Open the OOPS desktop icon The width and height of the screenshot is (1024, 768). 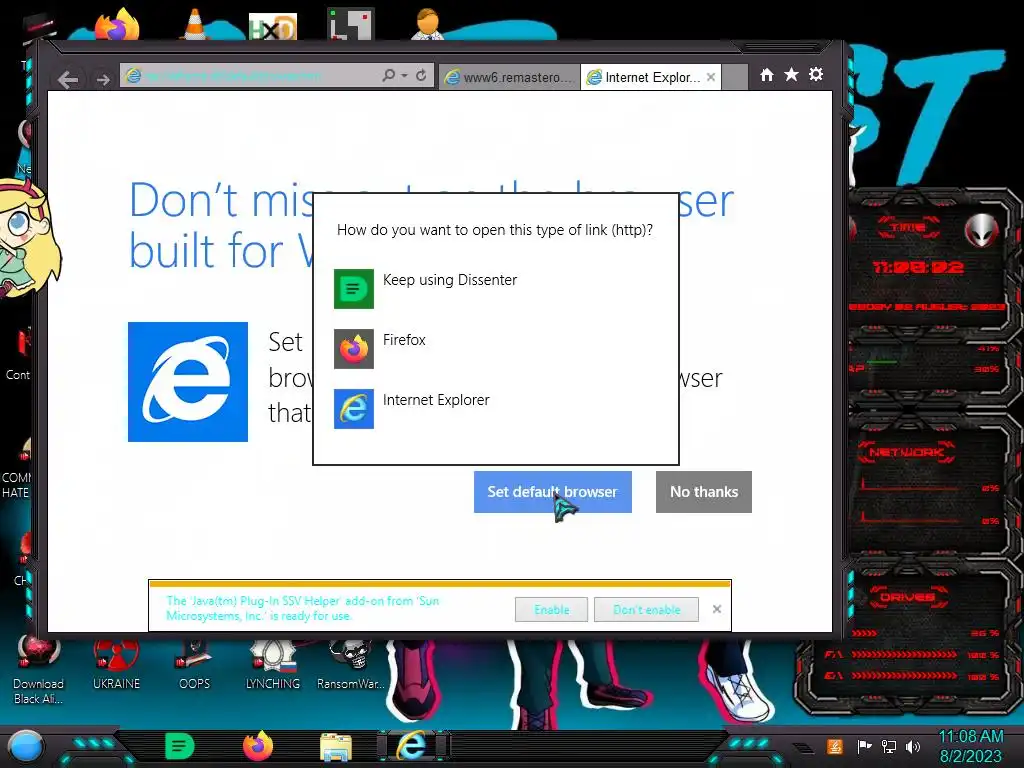195,665
